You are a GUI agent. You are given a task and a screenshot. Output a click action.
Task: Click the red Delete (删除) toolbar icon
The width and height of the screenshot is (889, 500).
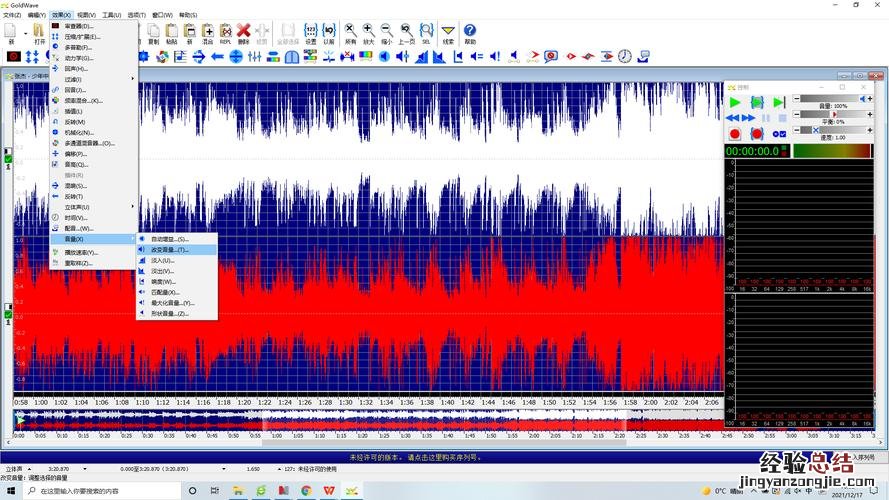pos(243,32)
